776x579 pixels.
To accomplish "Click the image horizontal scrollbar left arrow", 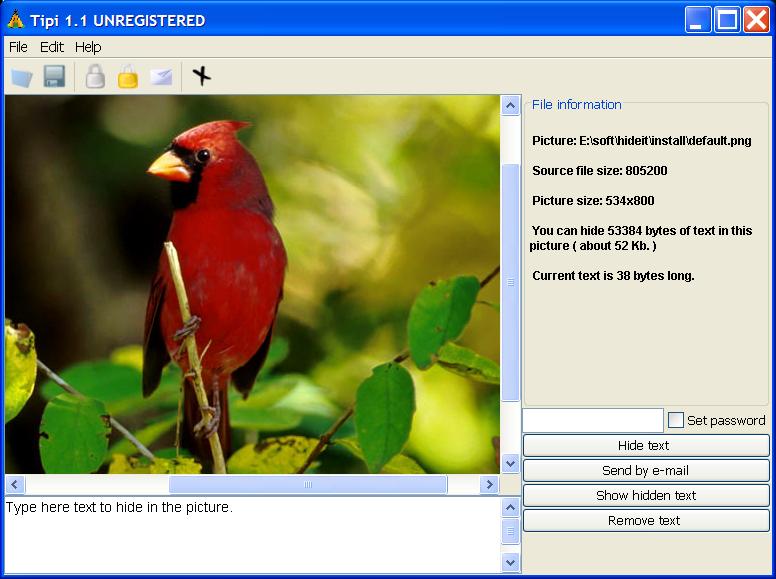I will (15, 484).
